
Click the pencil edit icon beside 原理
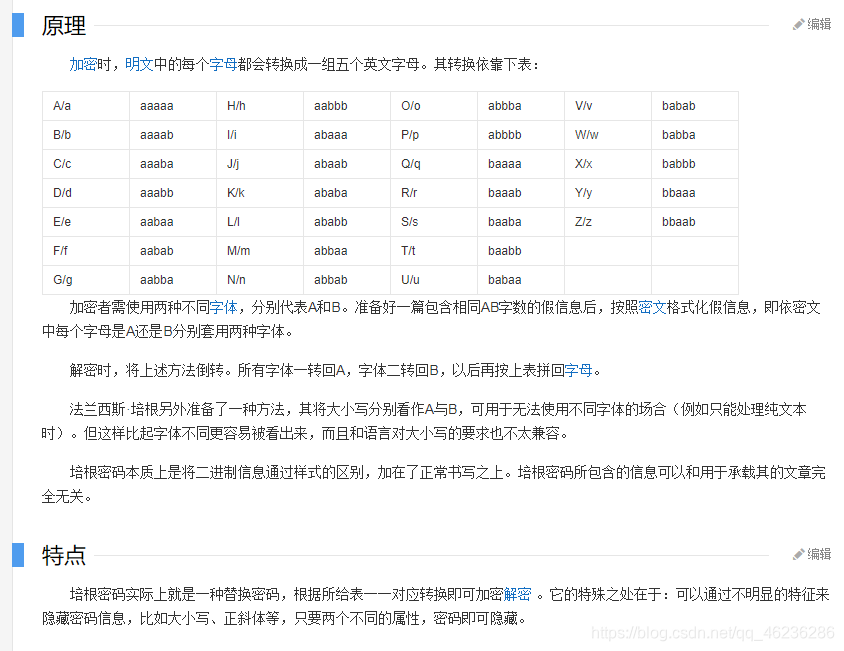(x=798, y=25)
